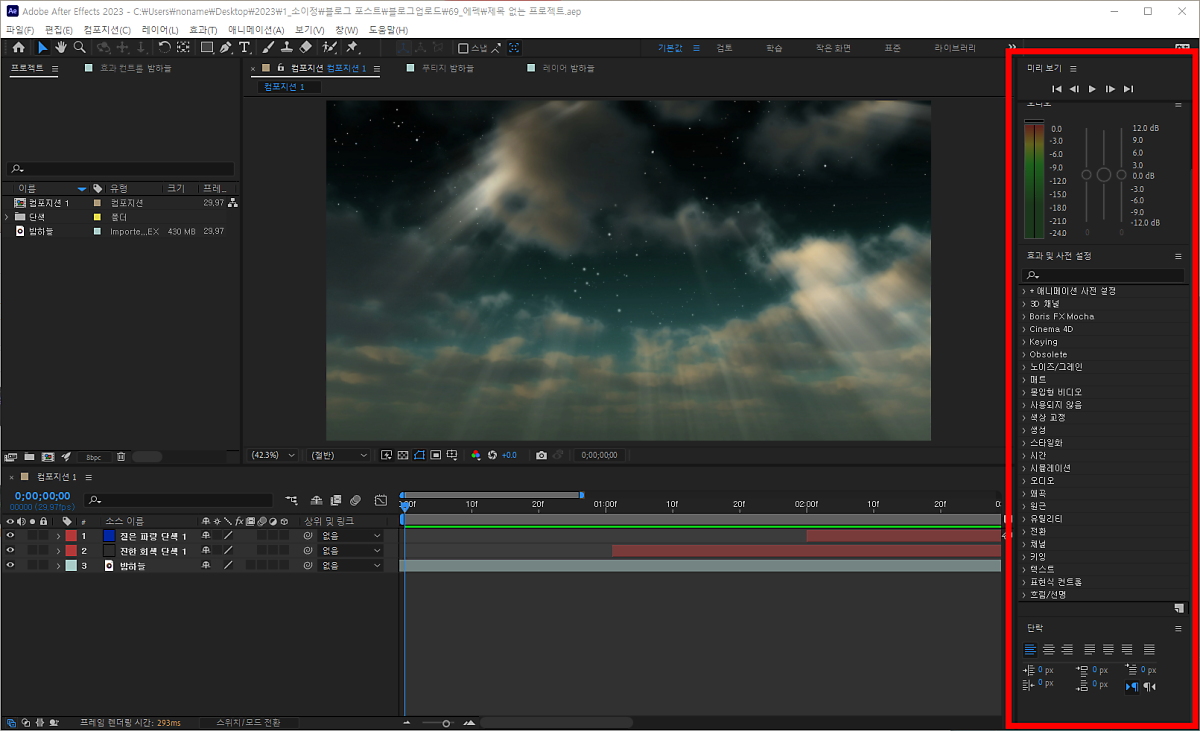The height and width of the screenshot is (731, 1200).
Task: Select the Zoom magnifier tool
Action: click(x=78, y=47)
